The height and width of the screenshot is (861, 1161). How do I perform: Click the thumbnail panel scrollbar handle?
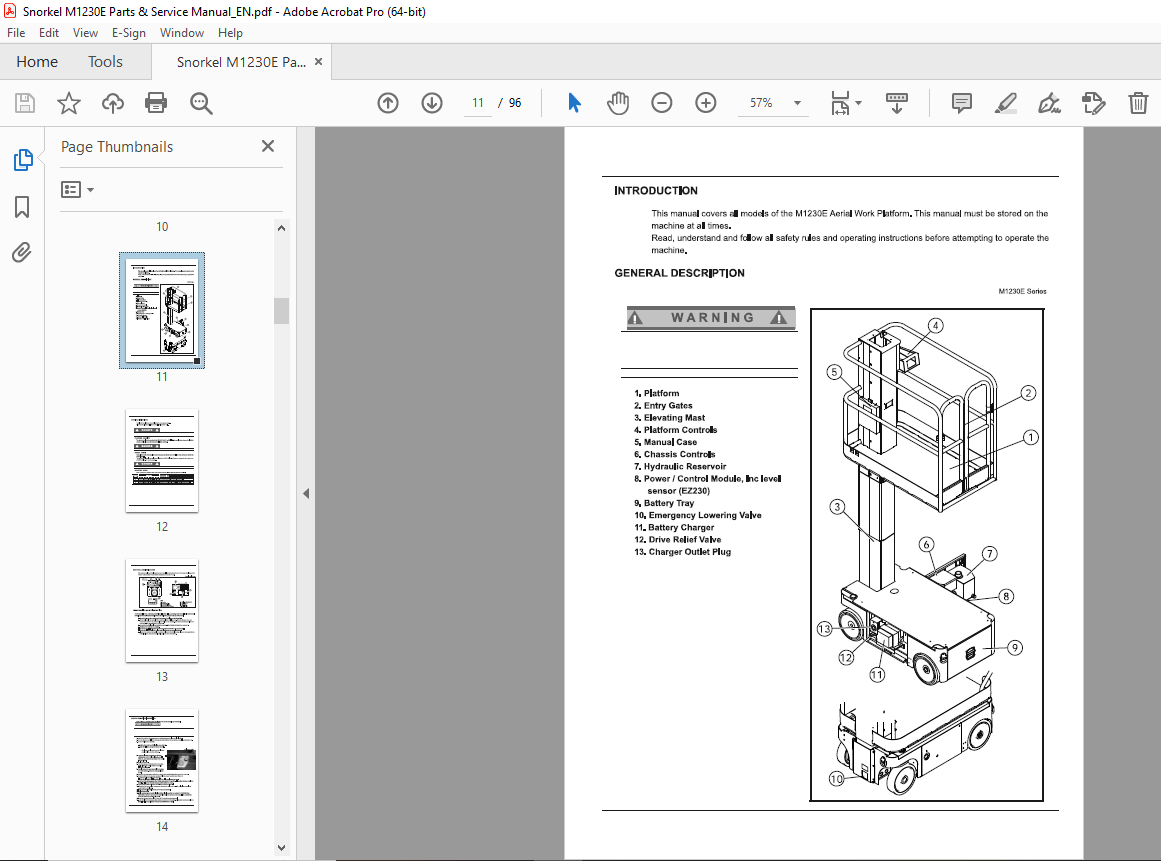tap(281, 311)
